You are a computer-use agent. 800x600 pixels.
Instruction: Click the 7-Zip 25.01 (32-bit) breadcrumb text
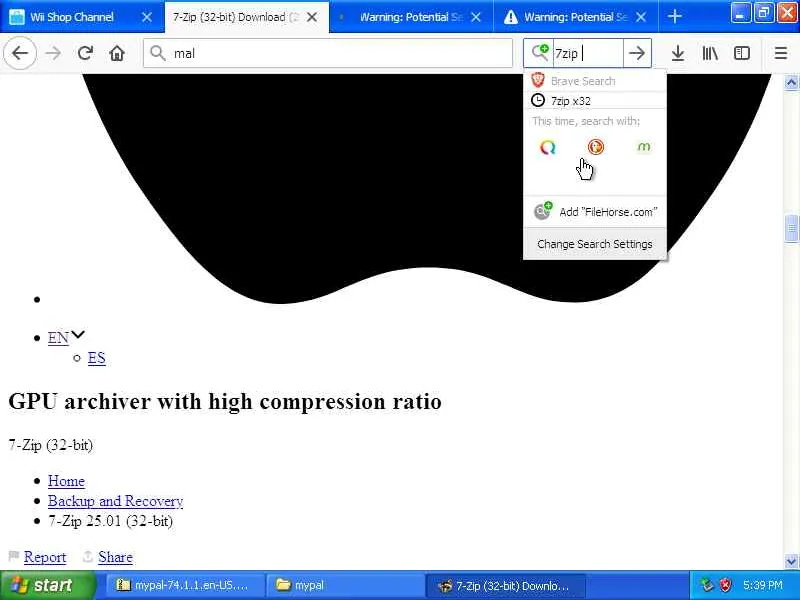tap(111, 521)
